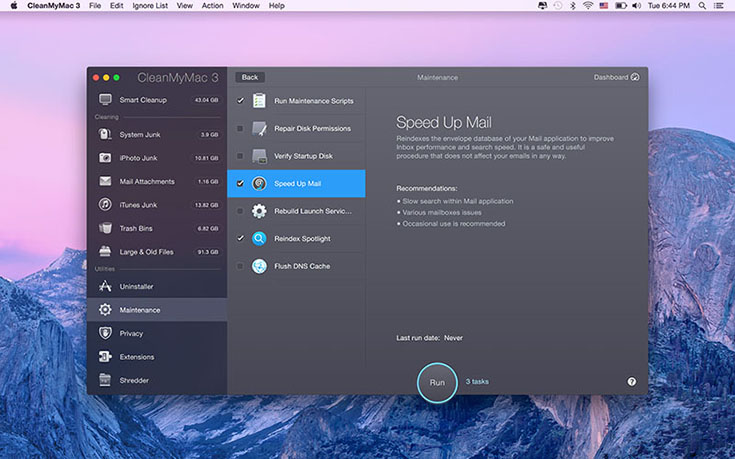Click the Last run date: Never text
The image size is (735, 459).
tap(429, 338)
